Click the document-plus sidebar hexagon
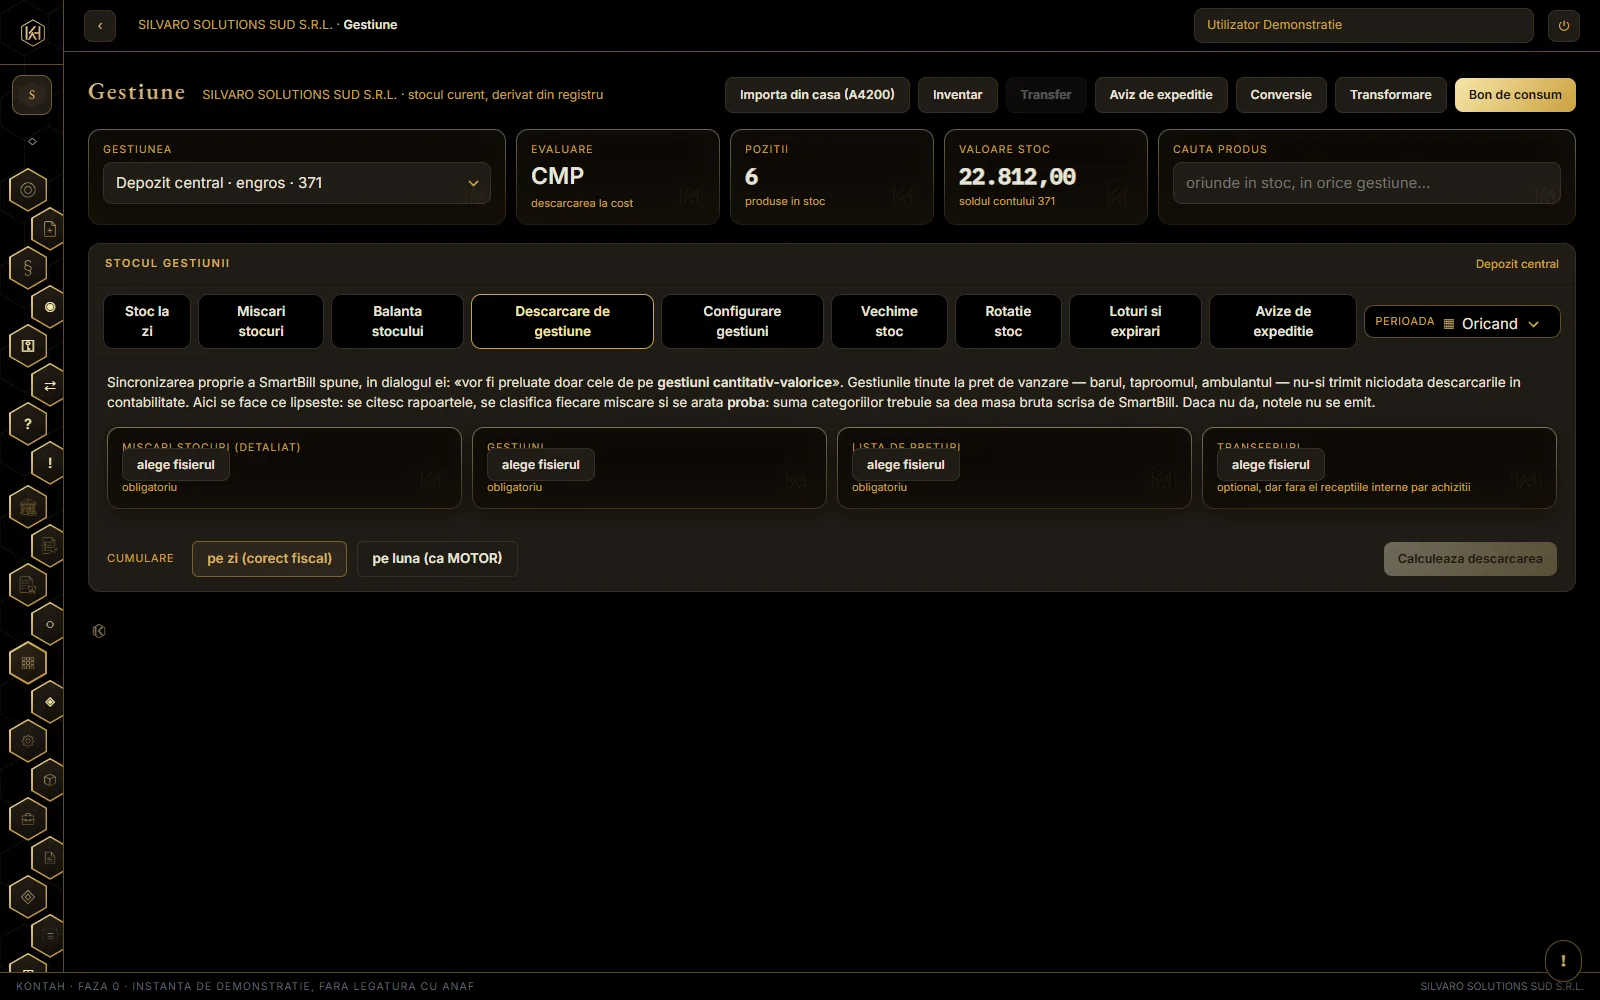The width and height of the screenshot is (1600, 1000). tap(49, 229)
